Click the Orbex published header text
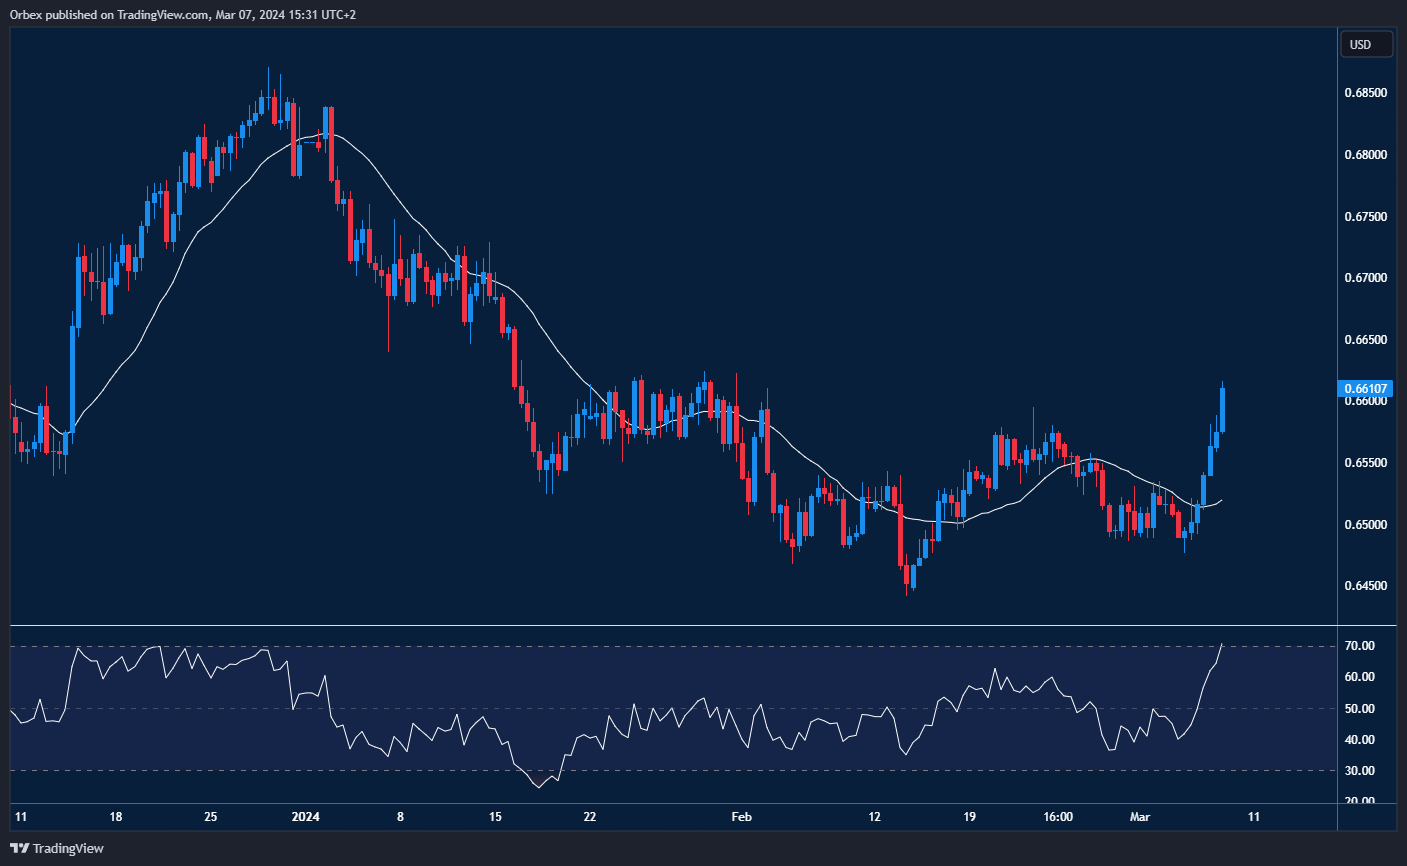 182,14
